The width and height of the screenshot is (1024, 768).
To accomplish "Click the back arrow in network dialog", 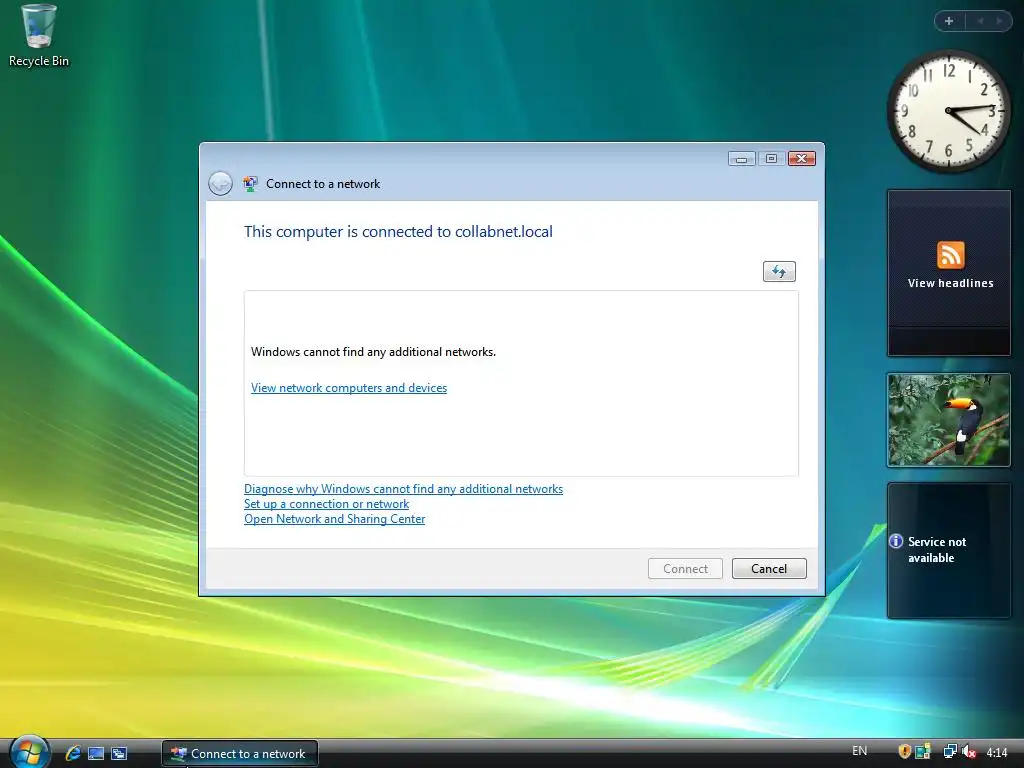I will point(220,184).
